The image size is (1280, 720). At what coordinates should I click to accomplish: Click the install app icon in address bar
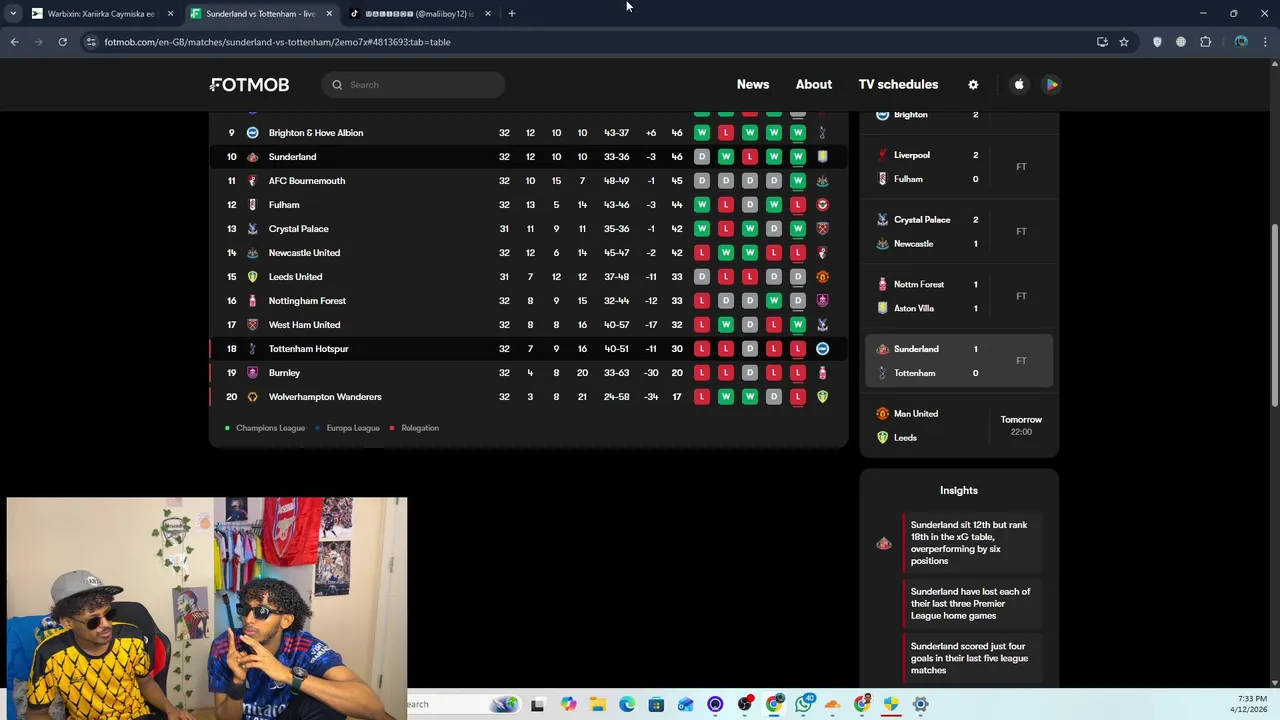(1102, 42)
